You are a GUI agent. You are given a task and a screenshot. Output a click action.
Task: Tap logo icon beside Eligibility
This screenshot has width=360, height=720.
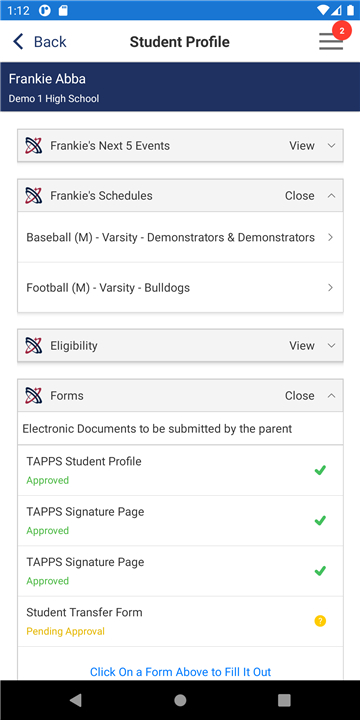tap(34, 345)
